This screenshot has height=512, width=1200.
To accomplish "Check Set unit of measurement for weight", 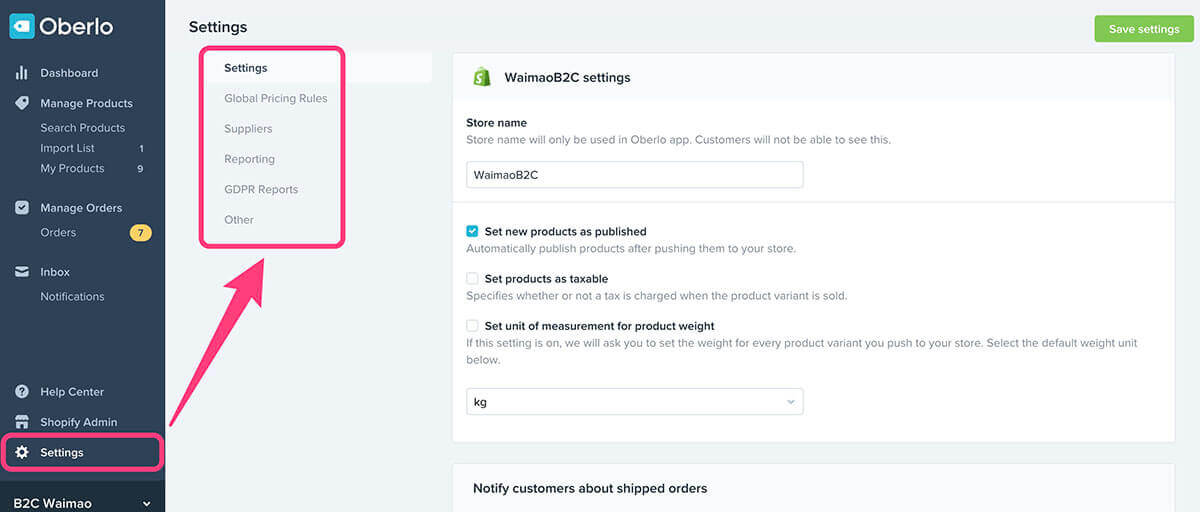I will tap(472, 326).
